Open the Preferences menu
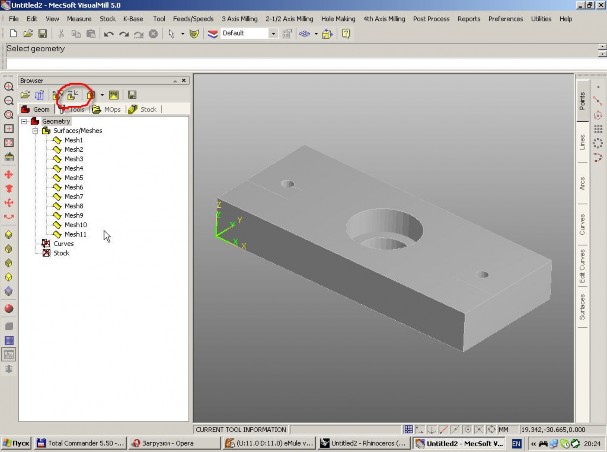The image size is (607, 452). (506, 19)
